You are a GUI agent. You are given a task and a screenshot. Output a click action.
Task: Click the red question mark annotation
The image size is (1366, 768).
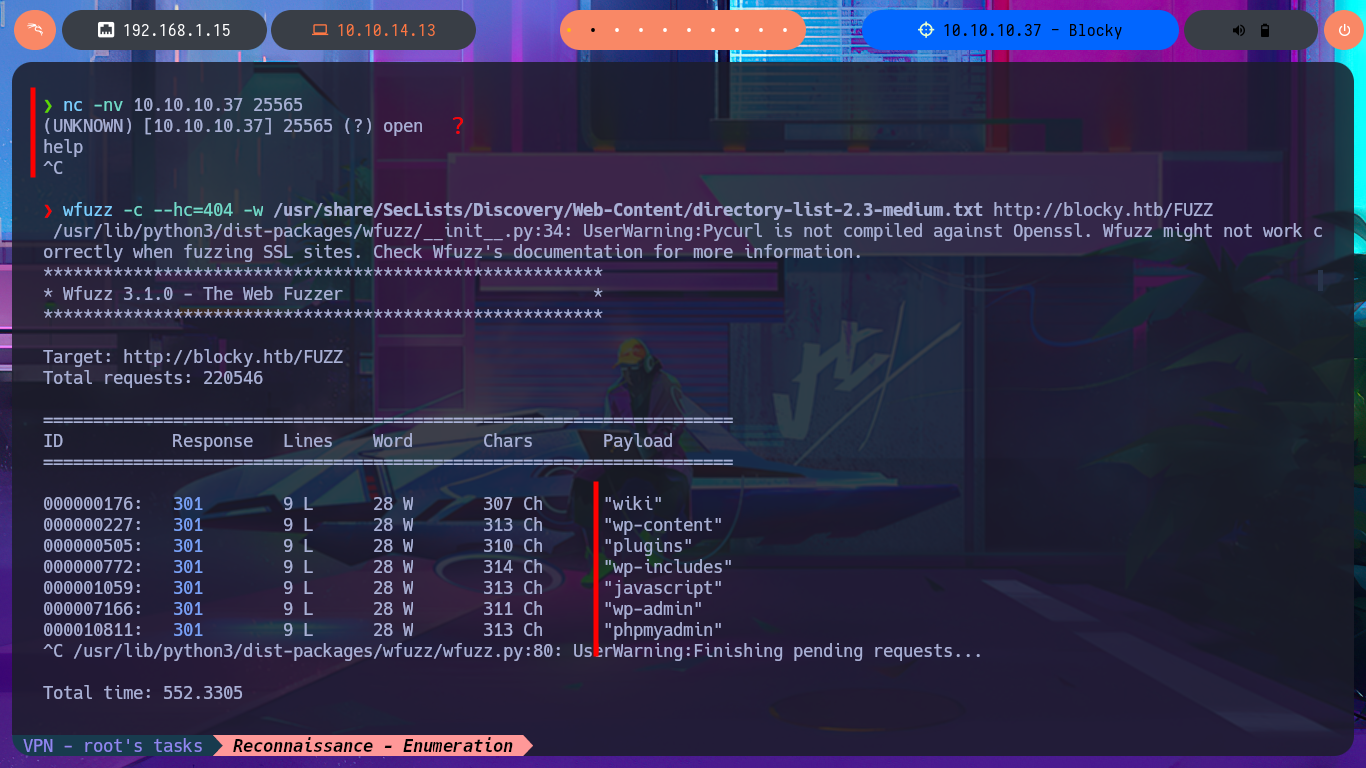[x=458, y=126]
